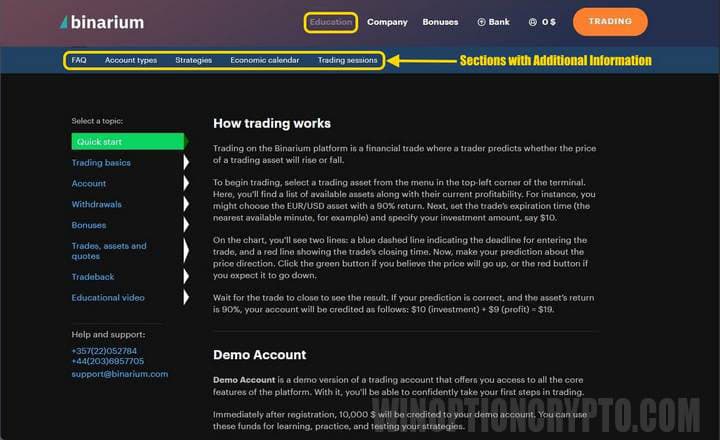Click the support@binarium.com email link
The image size is (720, 440).
tap(119, 374)
